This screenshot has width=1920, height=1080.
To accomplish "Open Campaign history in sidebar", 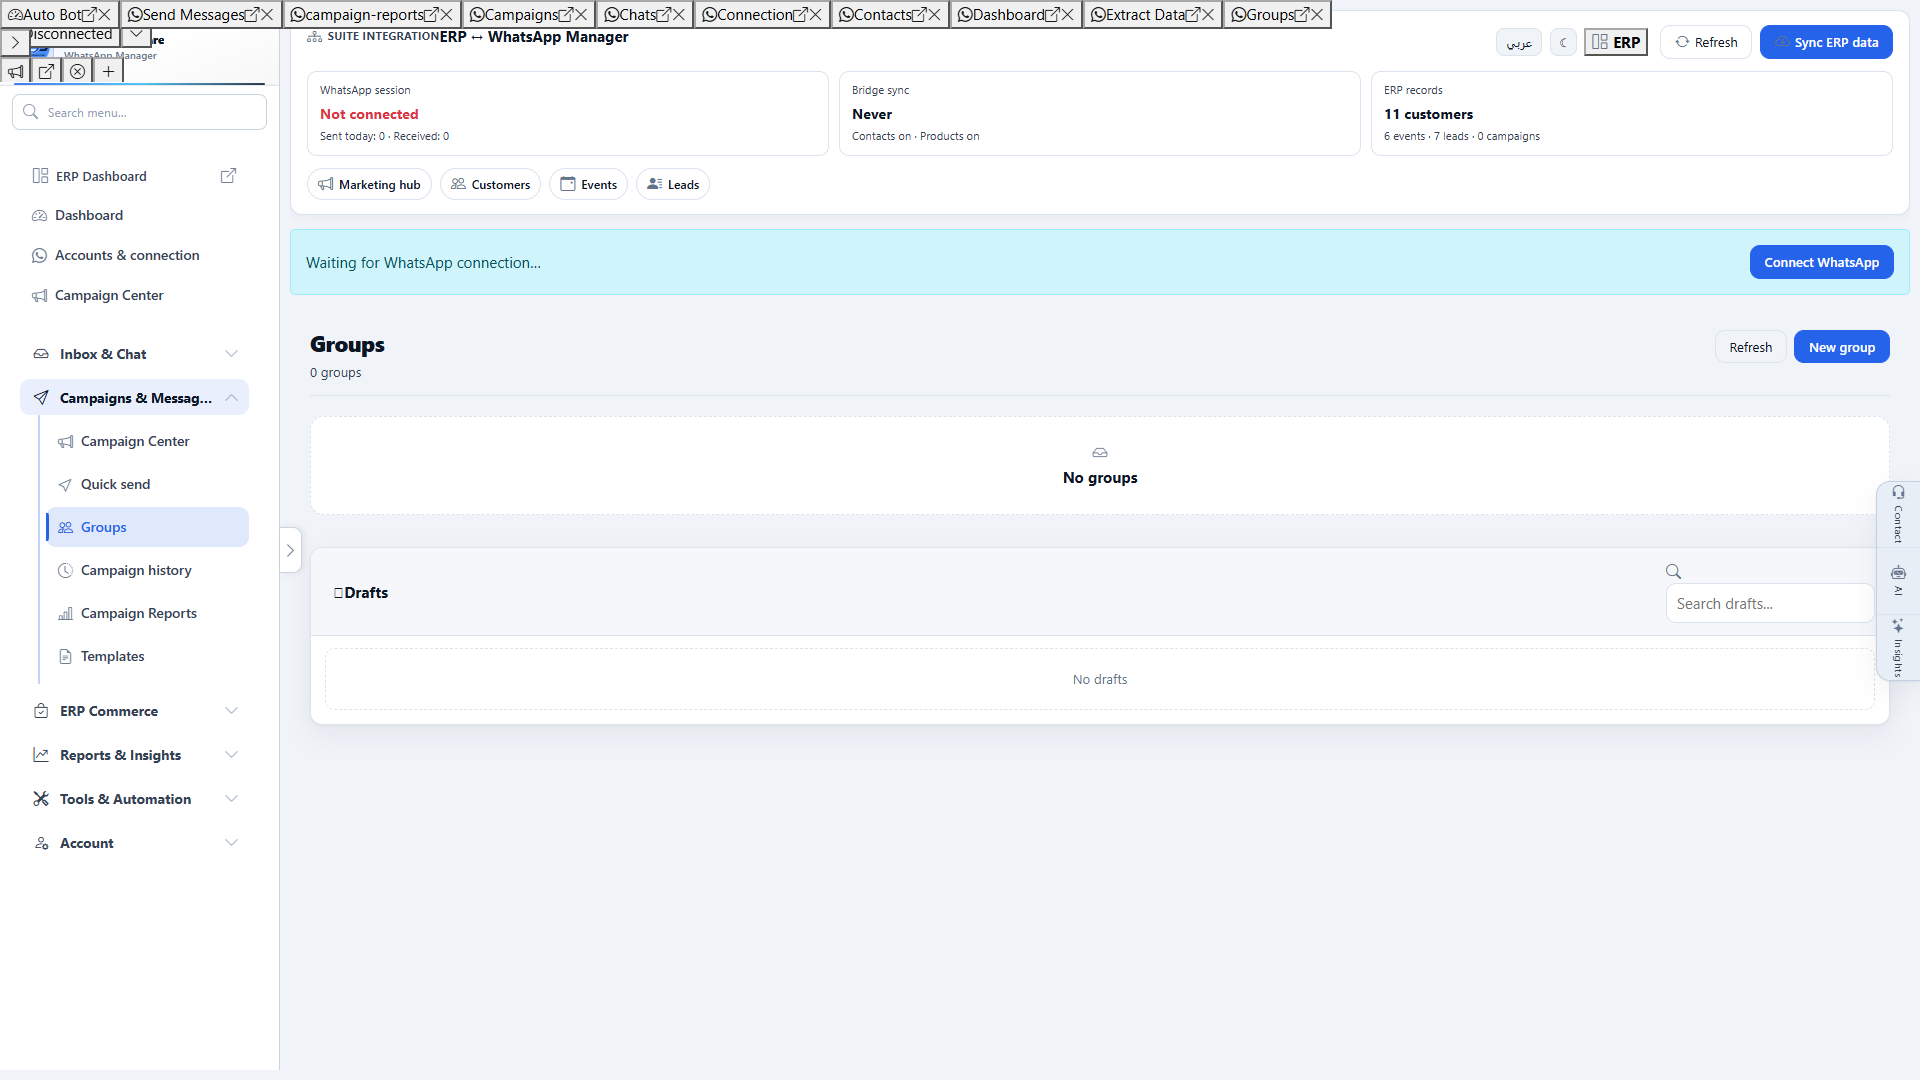I will tap(147, 570).
